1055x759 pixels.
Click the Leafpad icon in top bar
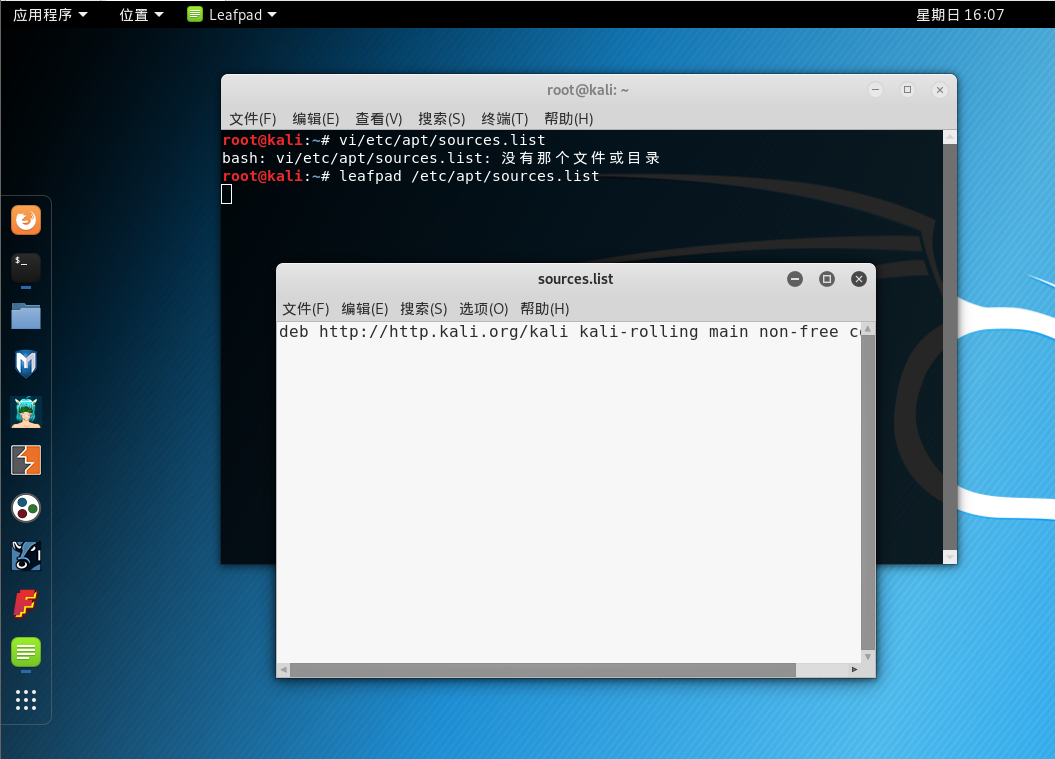point(195,14)
